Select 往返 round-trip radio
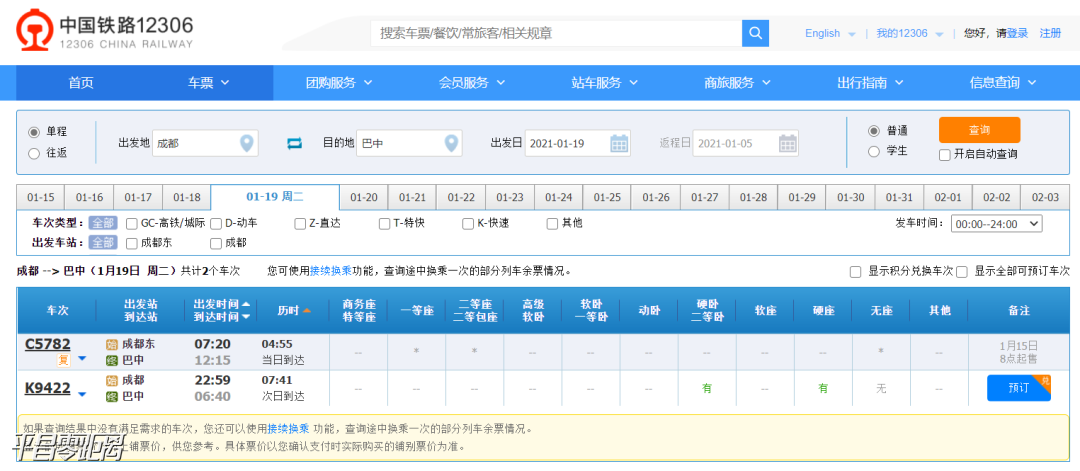Image resolution: width=1080 pixels, height=471 pixels. [34, 154]
